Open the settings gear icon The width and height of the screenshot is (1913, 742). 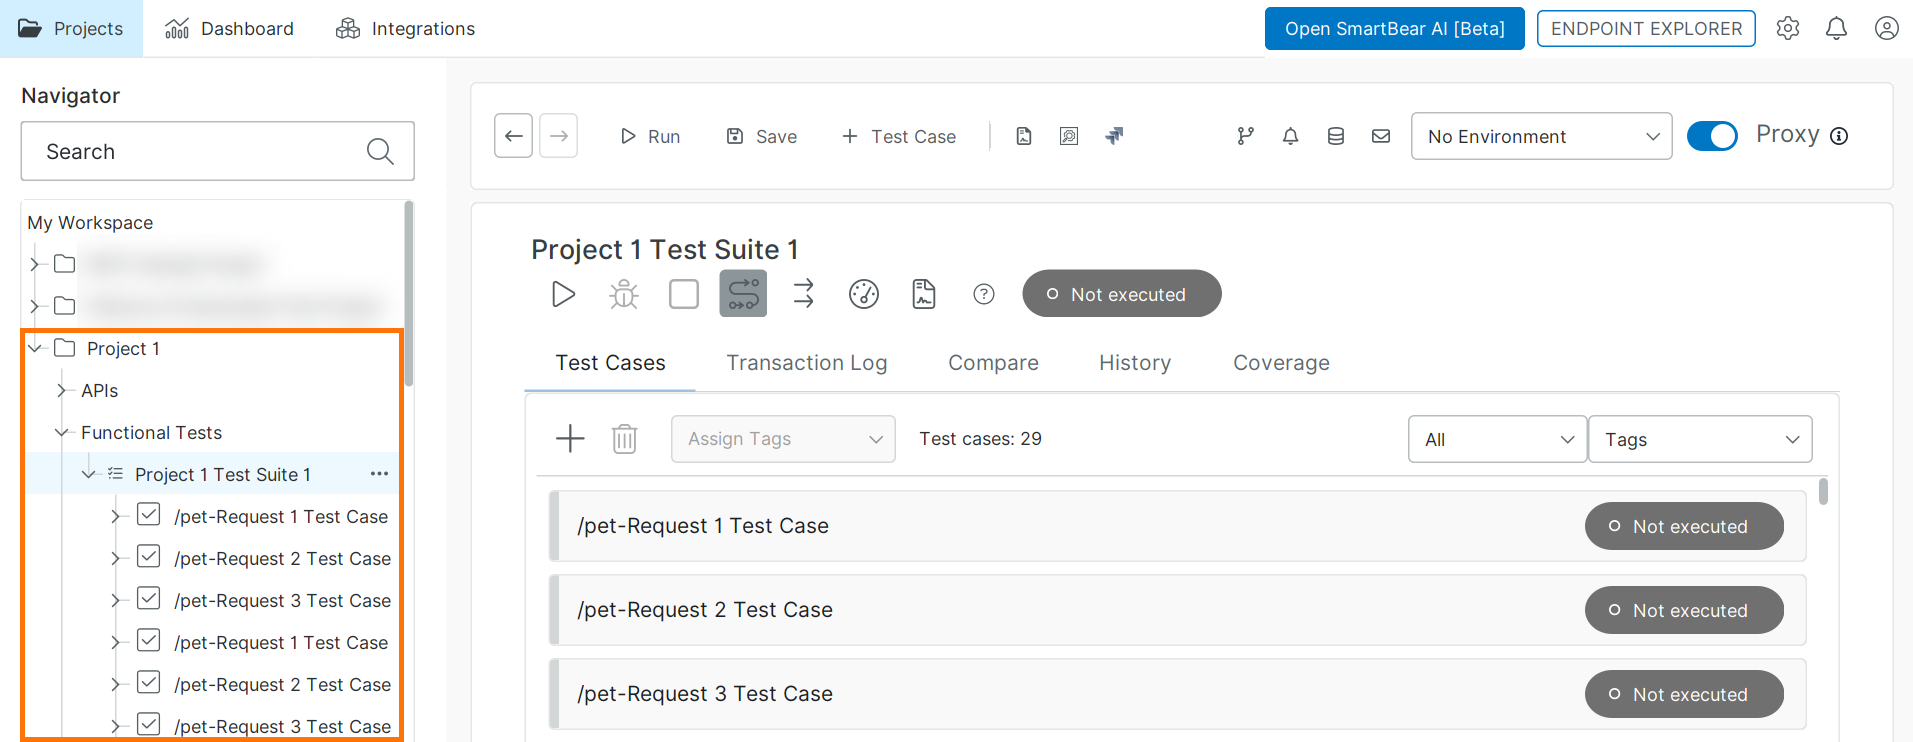[1788, 28]
